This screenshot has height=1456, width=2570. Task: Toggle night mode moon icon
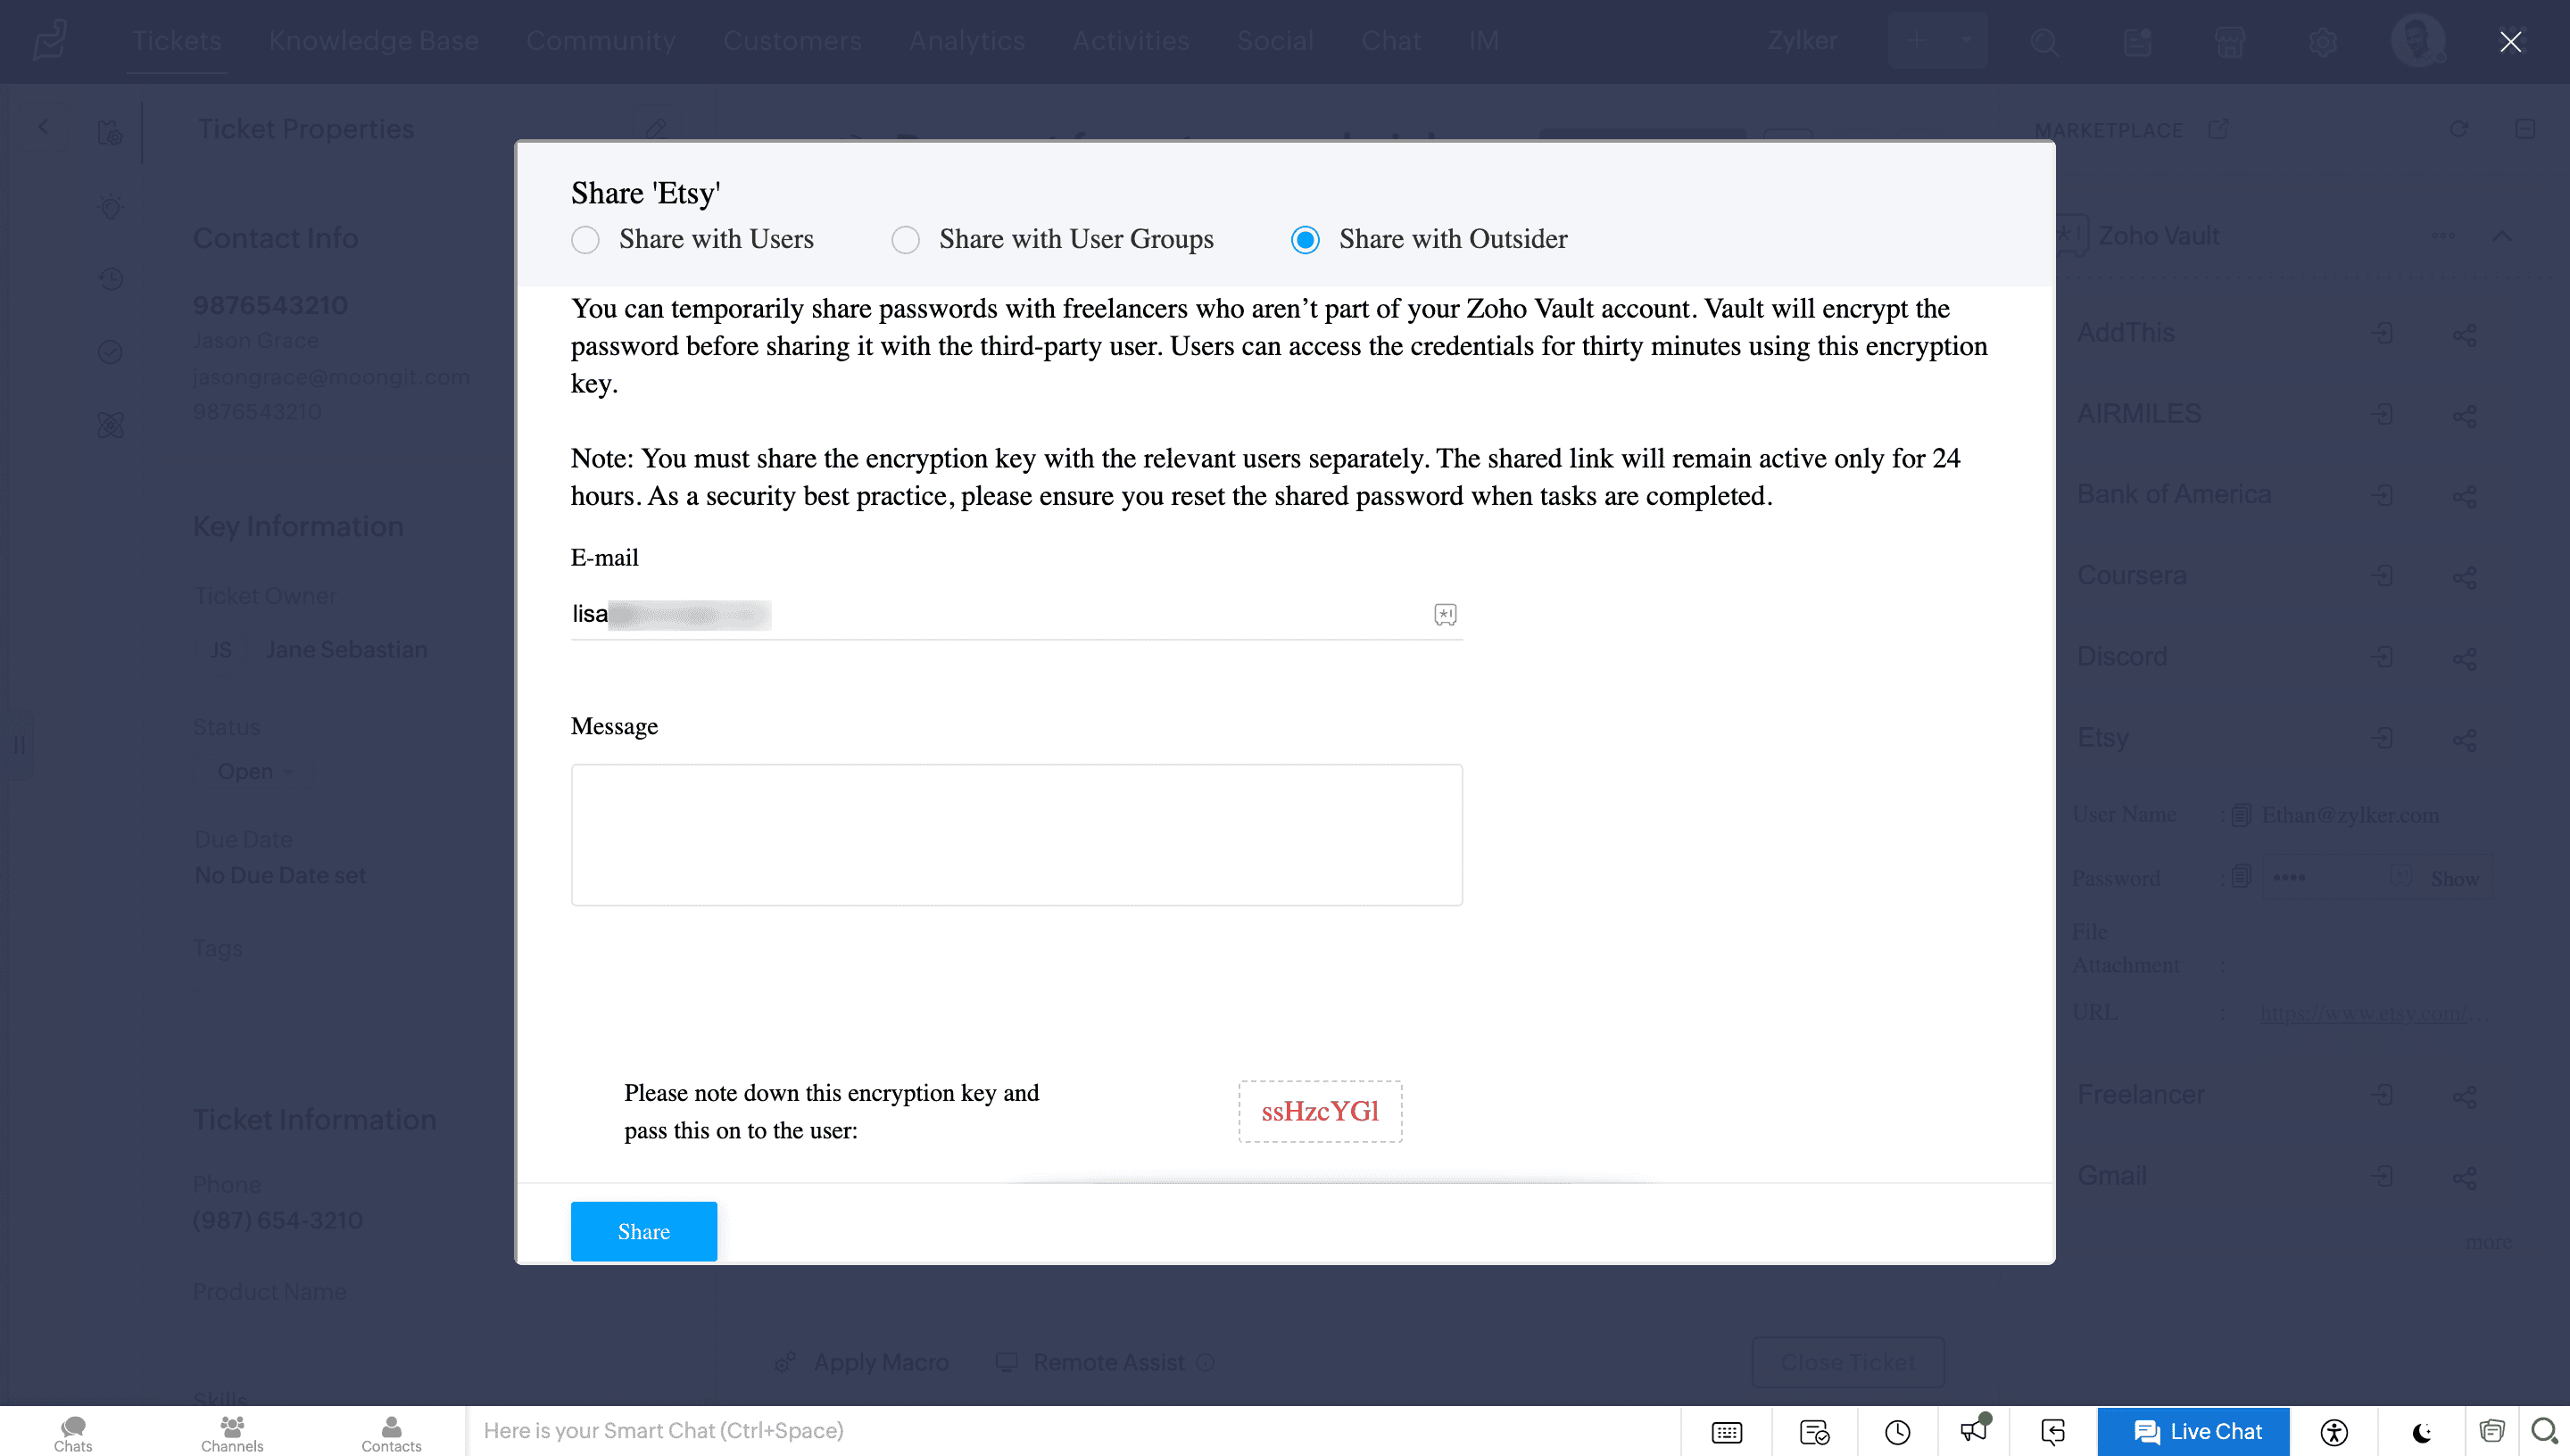pos(2421,1432)
